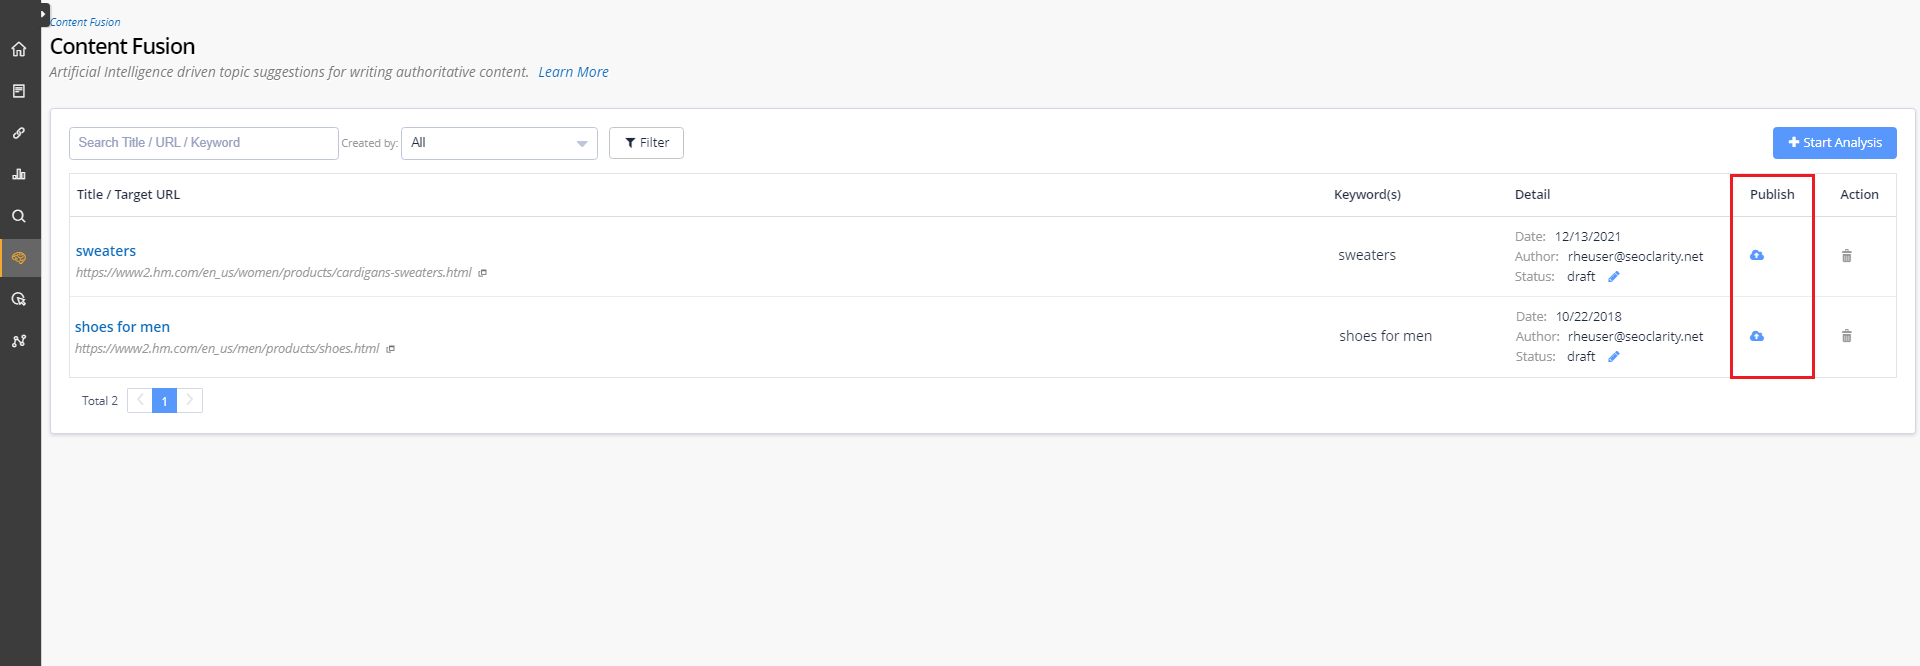The height and width of the screenshot is (666, 1920).
Task: Select page 1 in pagination
Action: [x=165, y=401]
